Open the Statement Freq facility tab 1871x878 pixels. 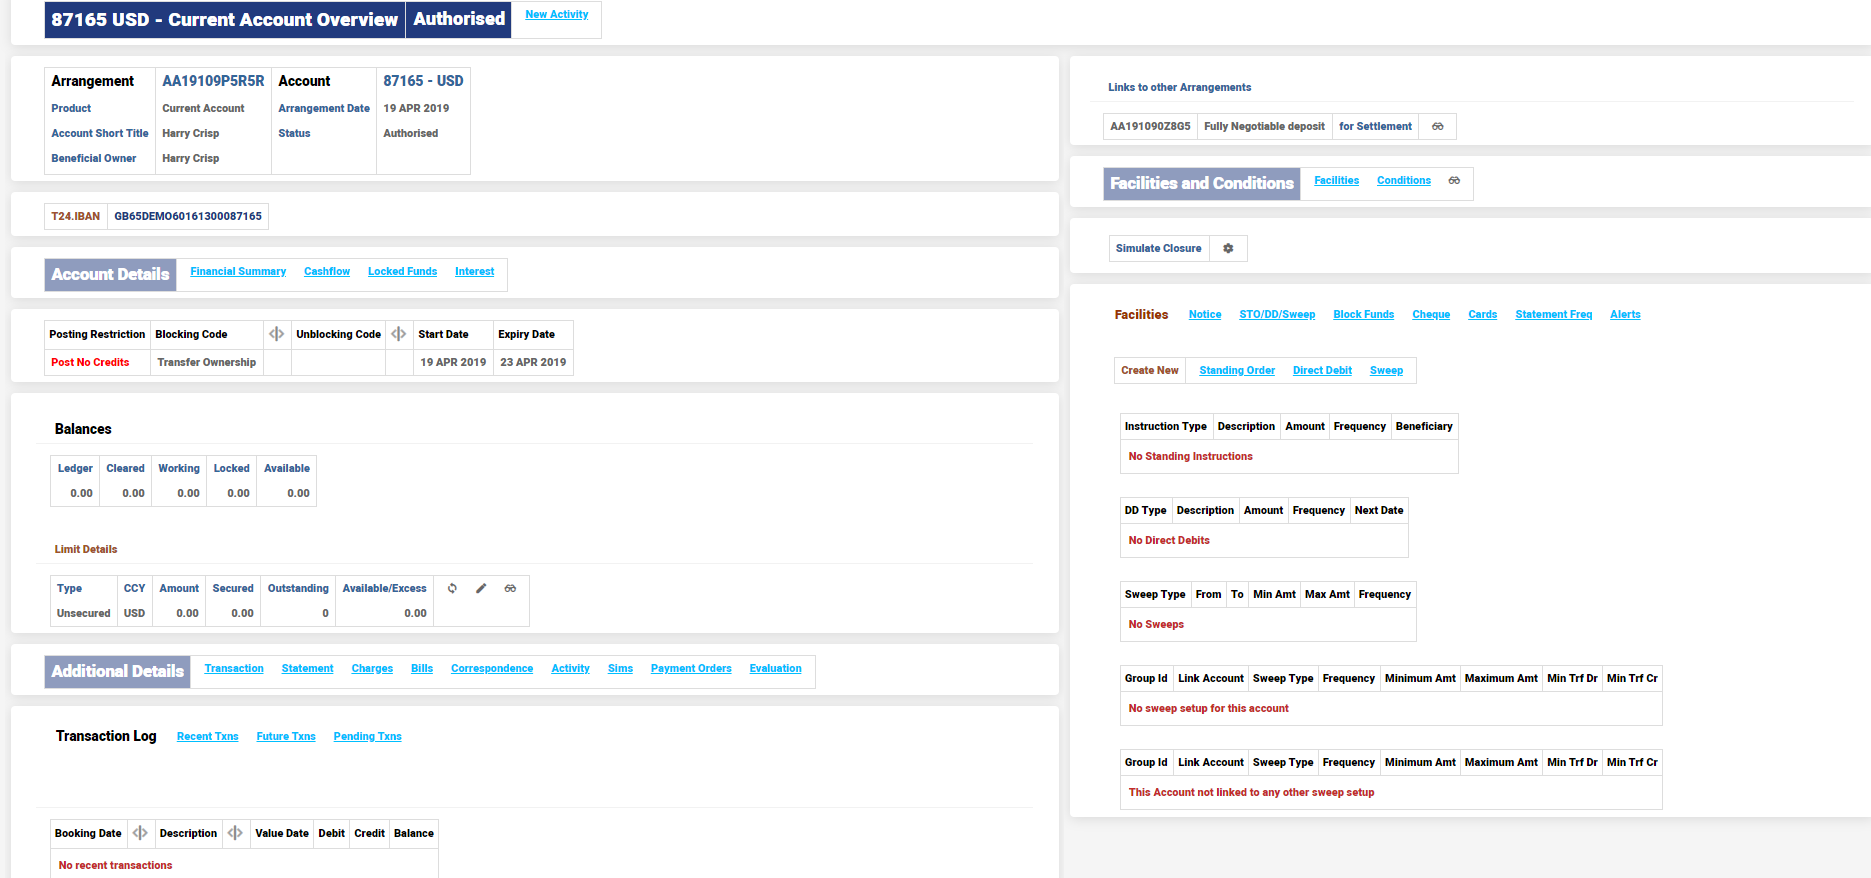click(x=1553, y=315)
